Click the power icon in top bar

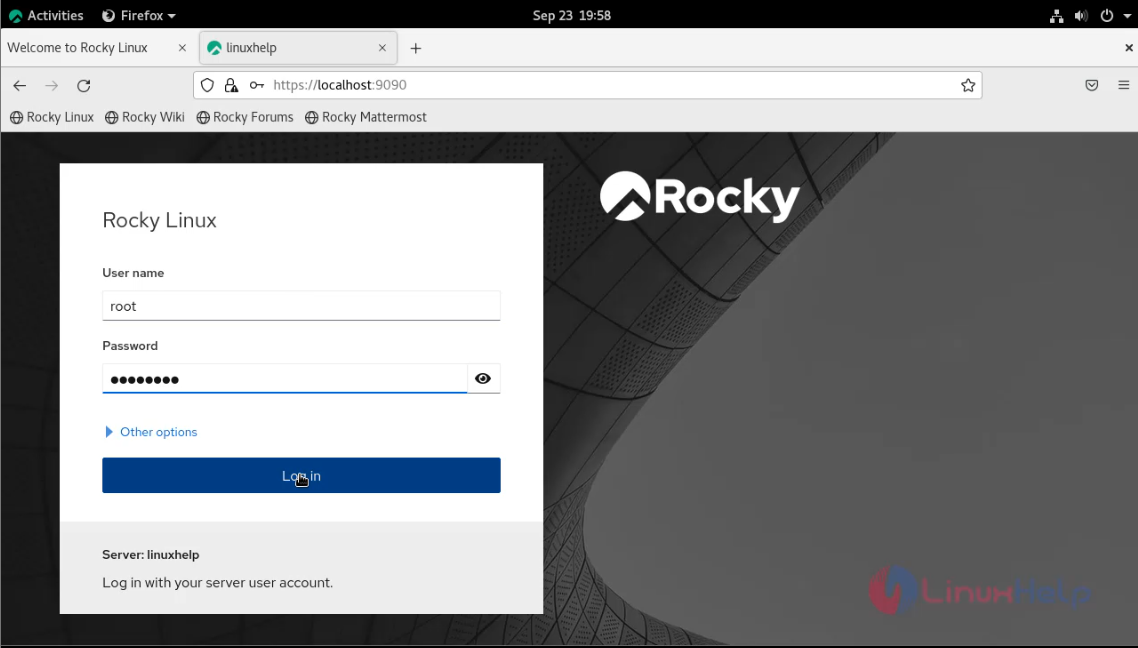1107,15
